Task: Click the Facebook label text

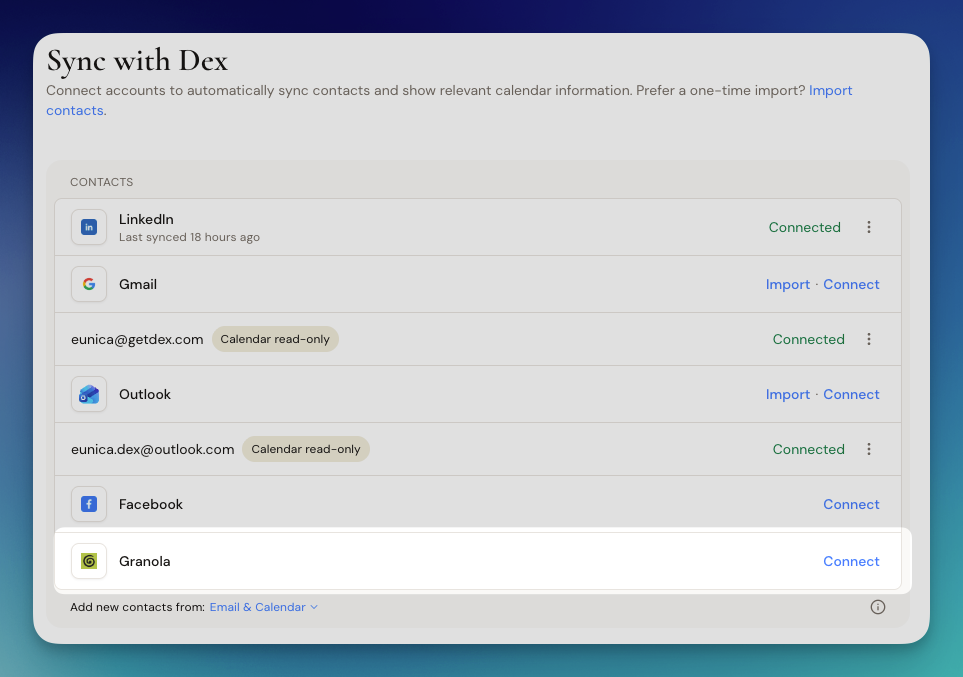Action: [151, 504]
